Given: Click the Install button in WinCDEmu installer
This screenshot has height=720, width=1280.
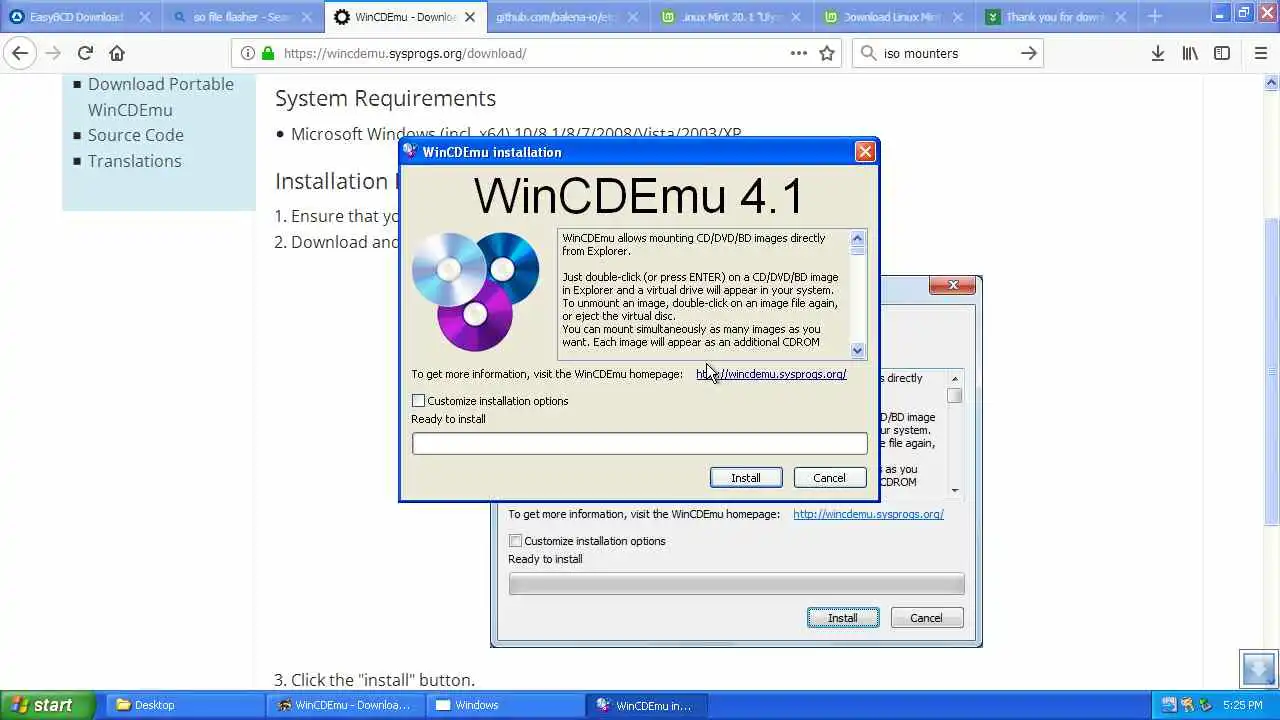Looking at the screenshot, I should coord(746,478).
